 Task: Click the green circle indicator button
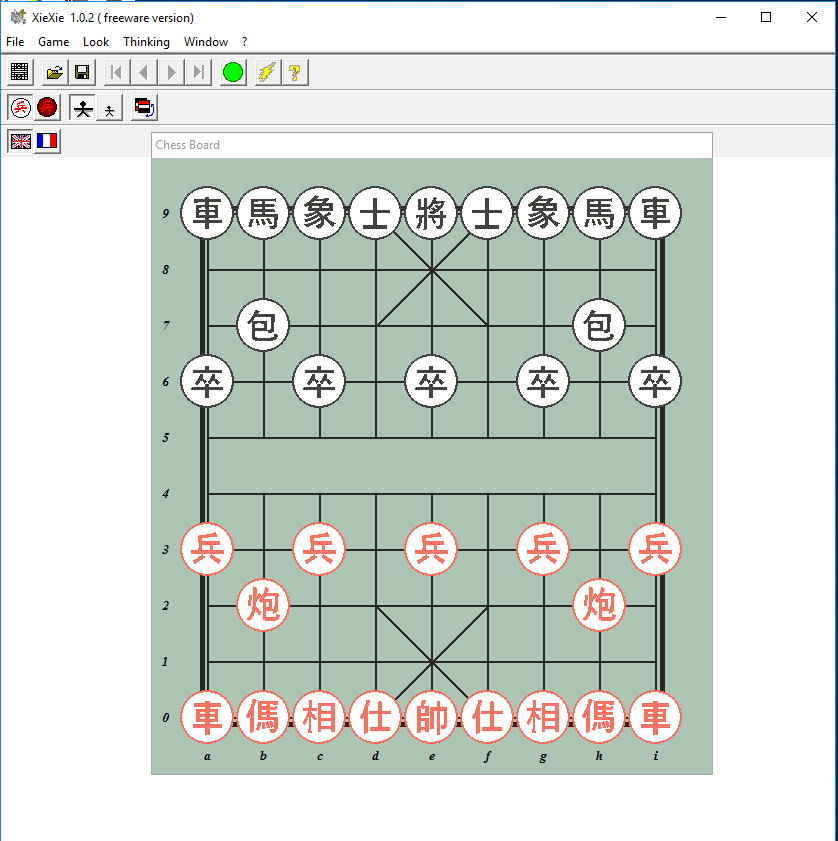coord(233,72)
